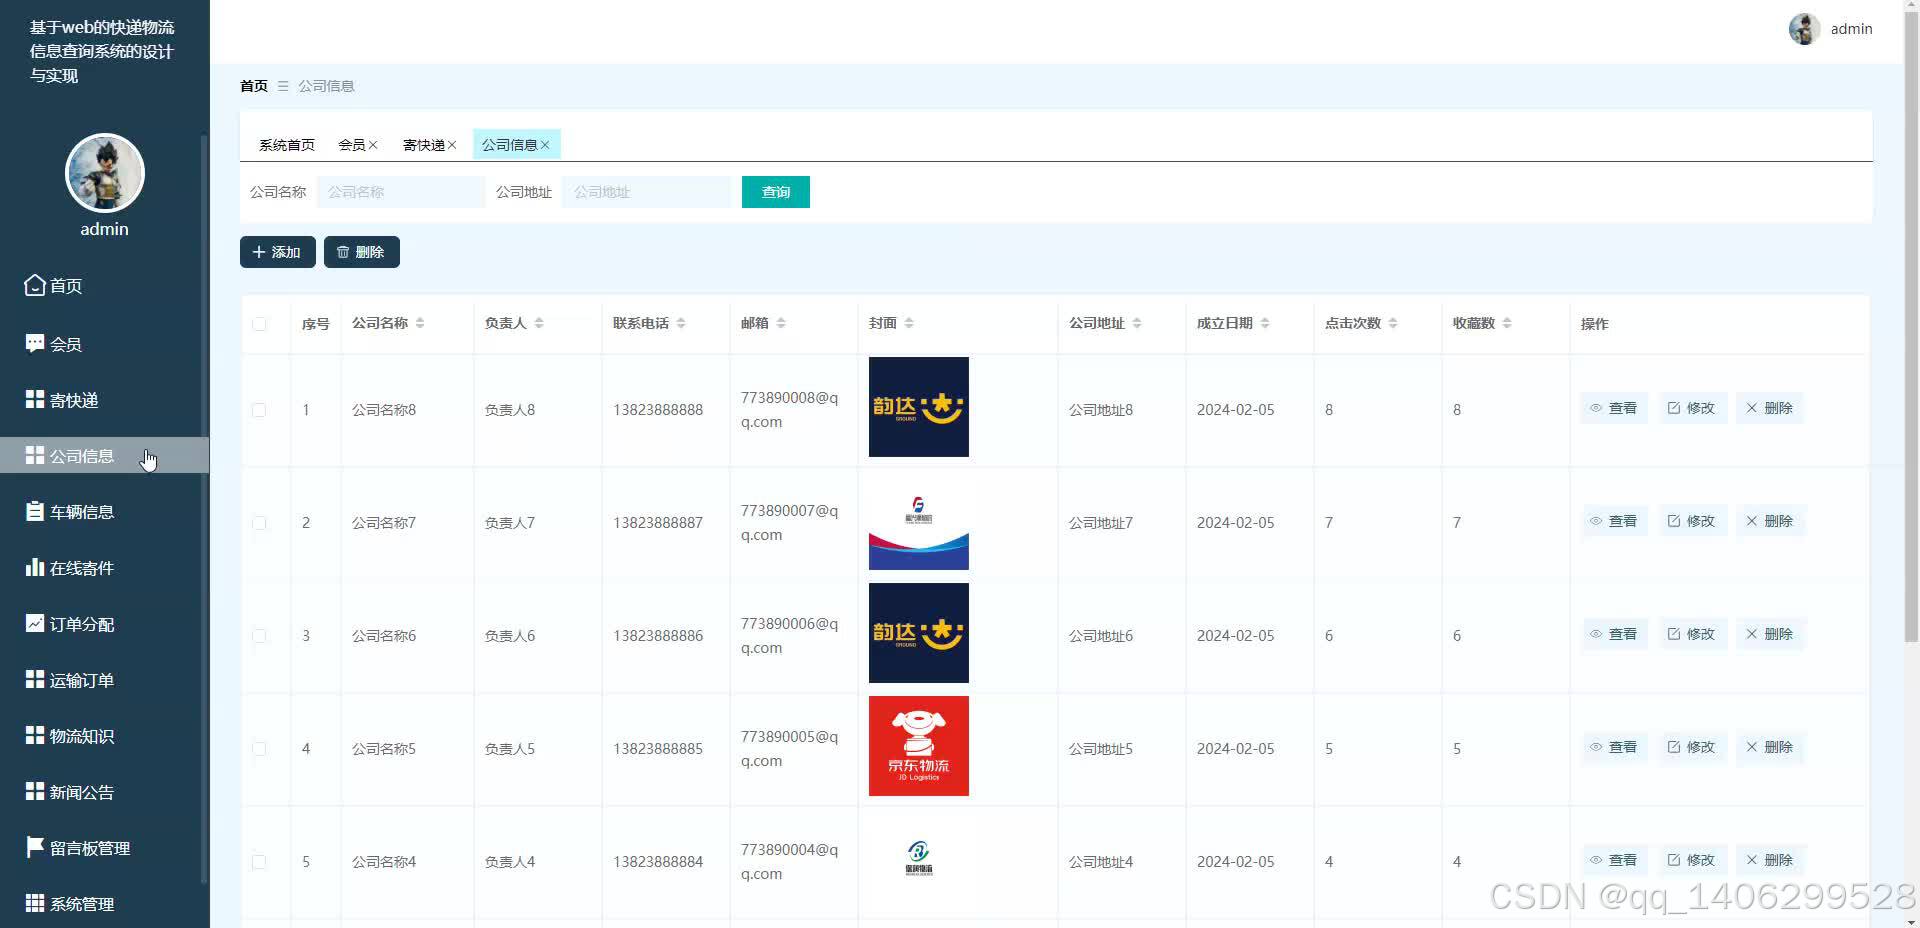Click the flag icon beside 留言板管理
Viewport: 1920px width, 928px height.
(35, 847)
